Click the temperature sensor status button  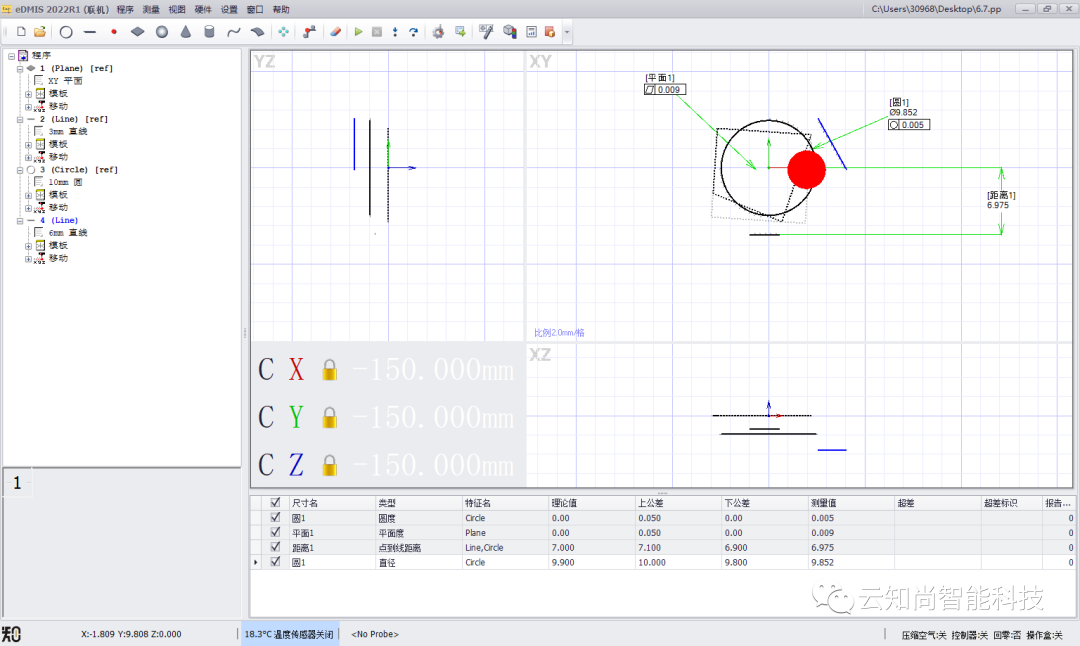click(290, 634)
